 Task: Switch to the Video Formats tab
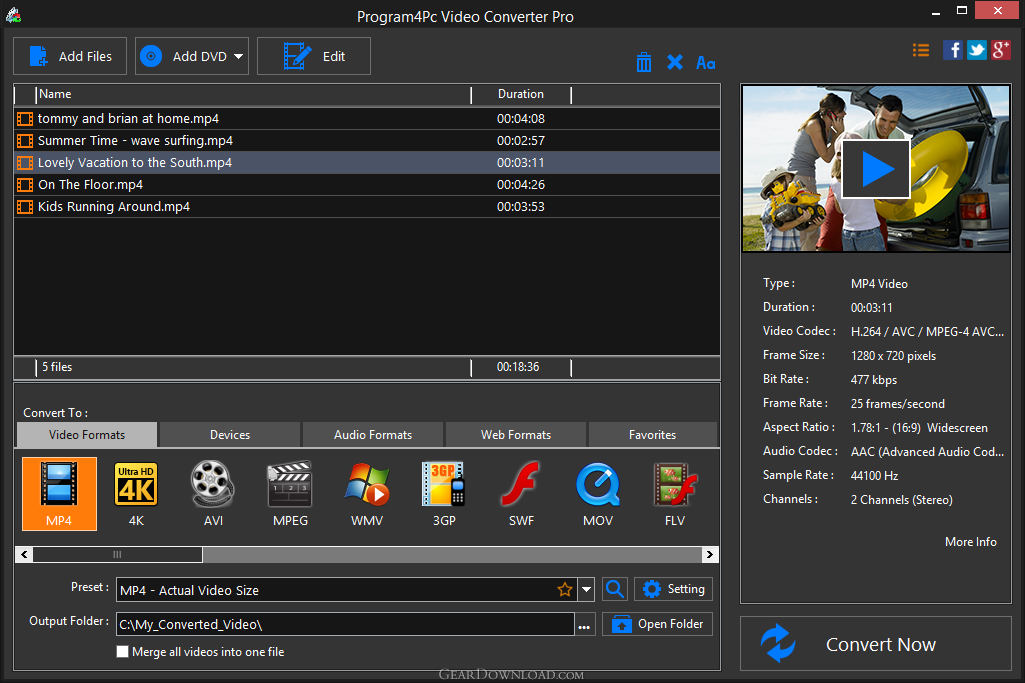(87, 435)
